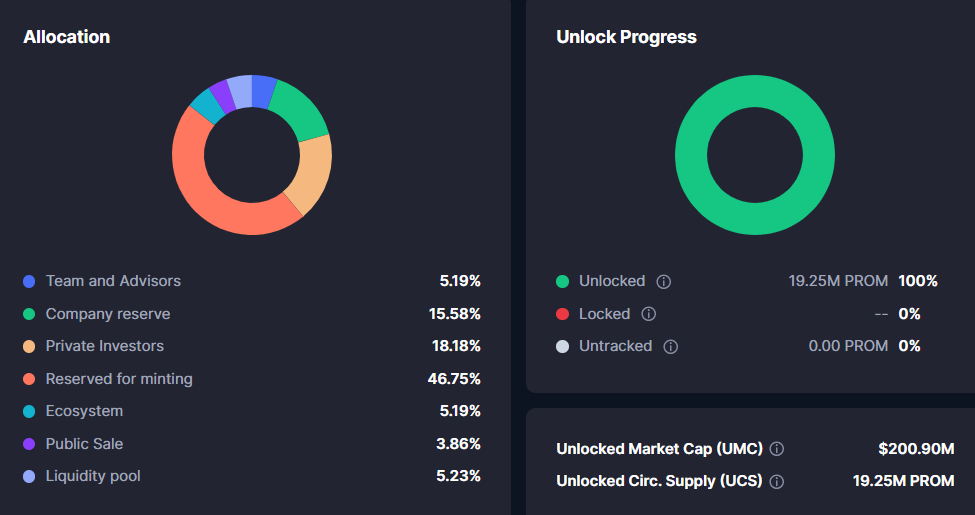Click the Unlocked Market Cap (UMC) label

pos(659,449)
